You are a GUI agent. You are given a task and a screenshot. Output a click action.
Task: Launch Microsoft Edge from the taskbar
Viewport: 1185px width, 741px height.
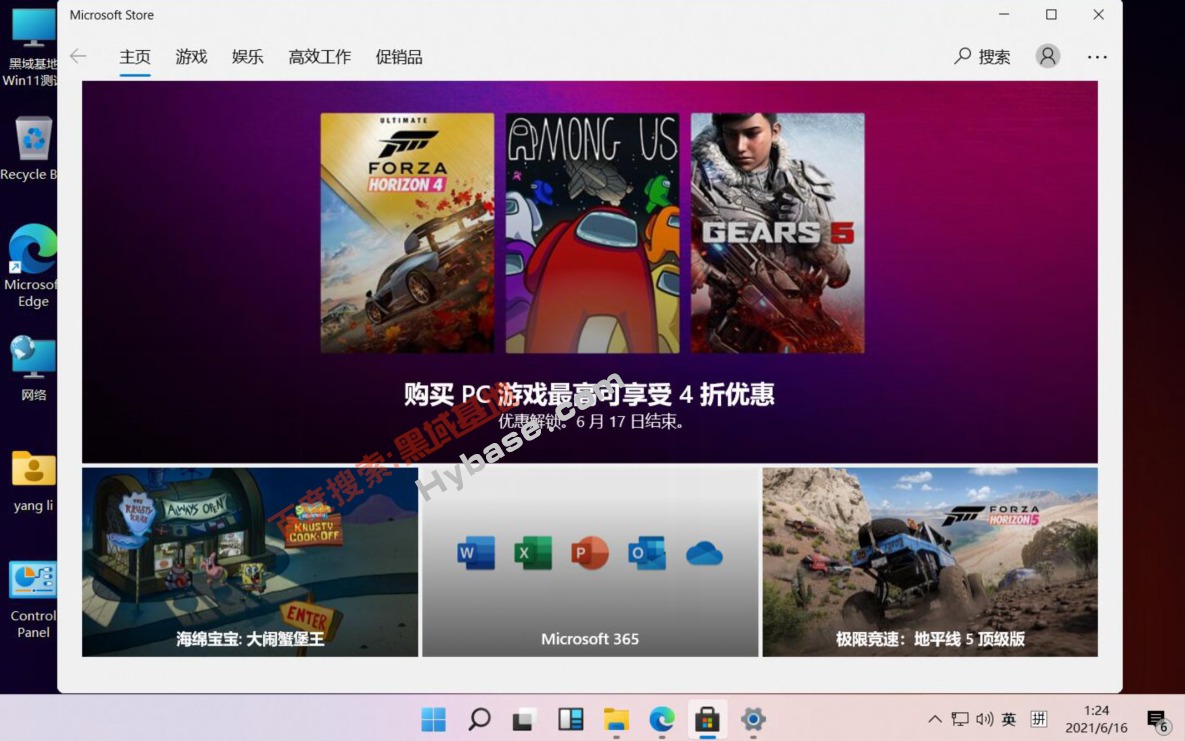pos(662,719)
